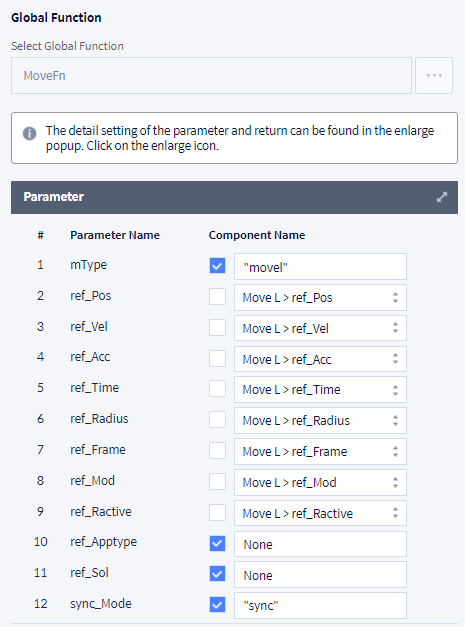Click the enlarge icon in Parameter header
Viewport: 465px width, 627px height.
click(x=441, y=197)
